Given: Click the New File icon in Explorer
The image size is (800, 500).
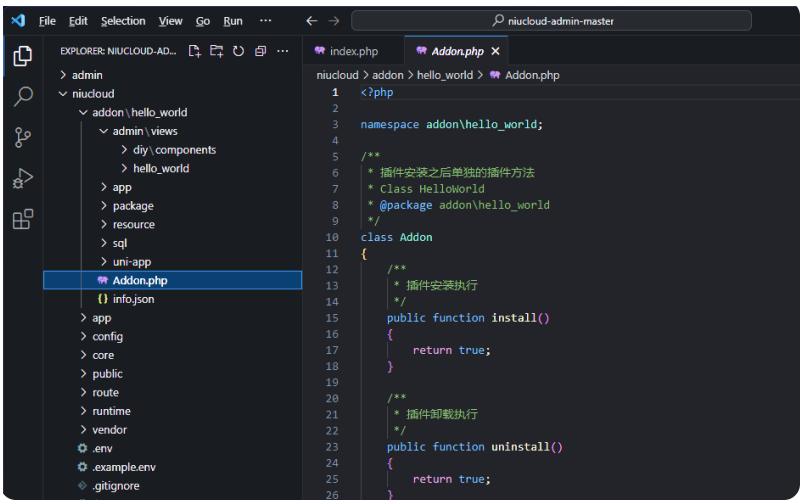Looking at the screenshot, I should click(194, 51).
